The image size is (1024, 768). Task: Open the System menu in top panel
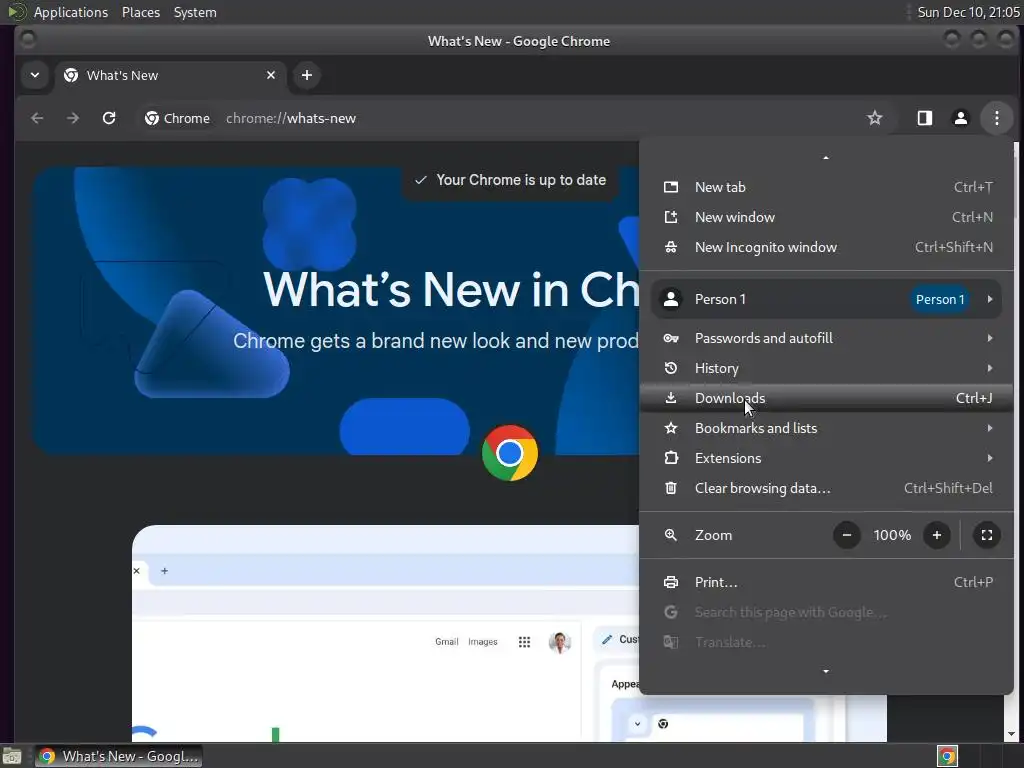(x=195, y=12)
